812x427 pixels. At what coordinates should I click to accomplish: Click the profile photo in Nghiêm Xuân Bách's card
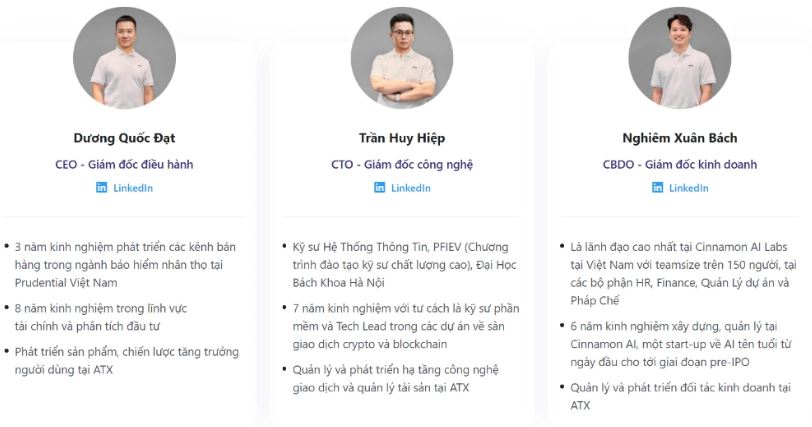click(680, 58)
